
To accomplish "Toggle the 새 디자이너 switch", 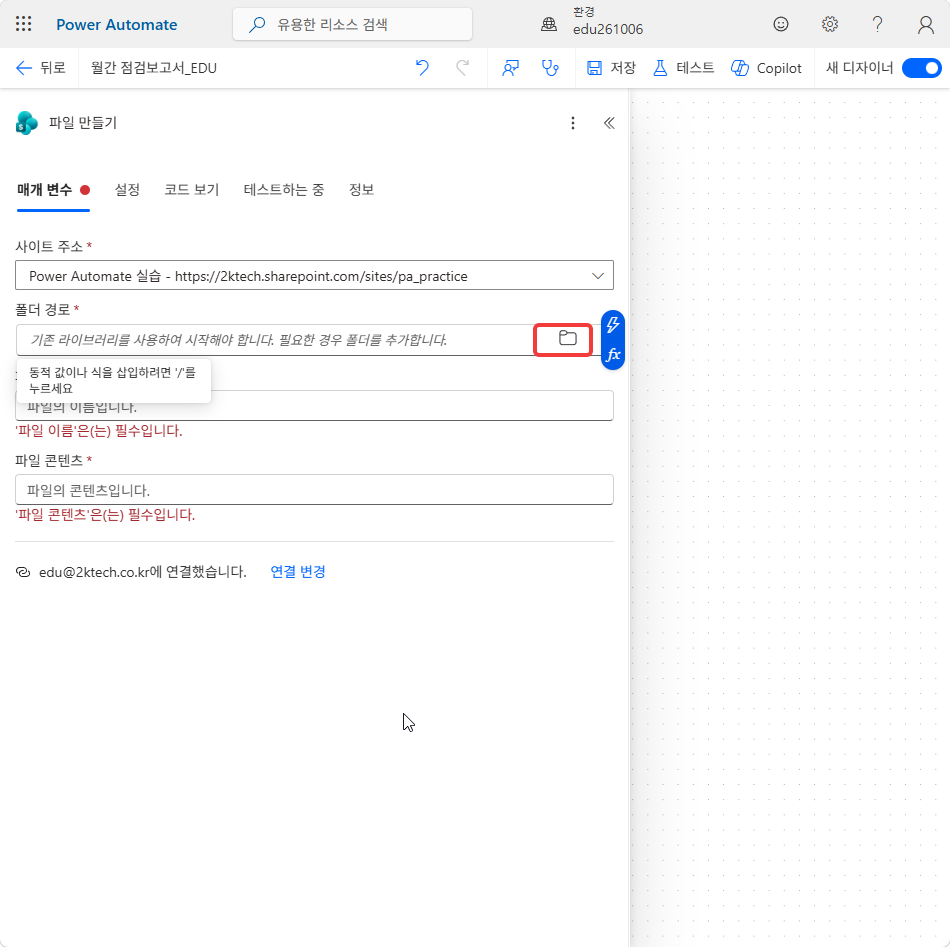I will pos(921,68).
